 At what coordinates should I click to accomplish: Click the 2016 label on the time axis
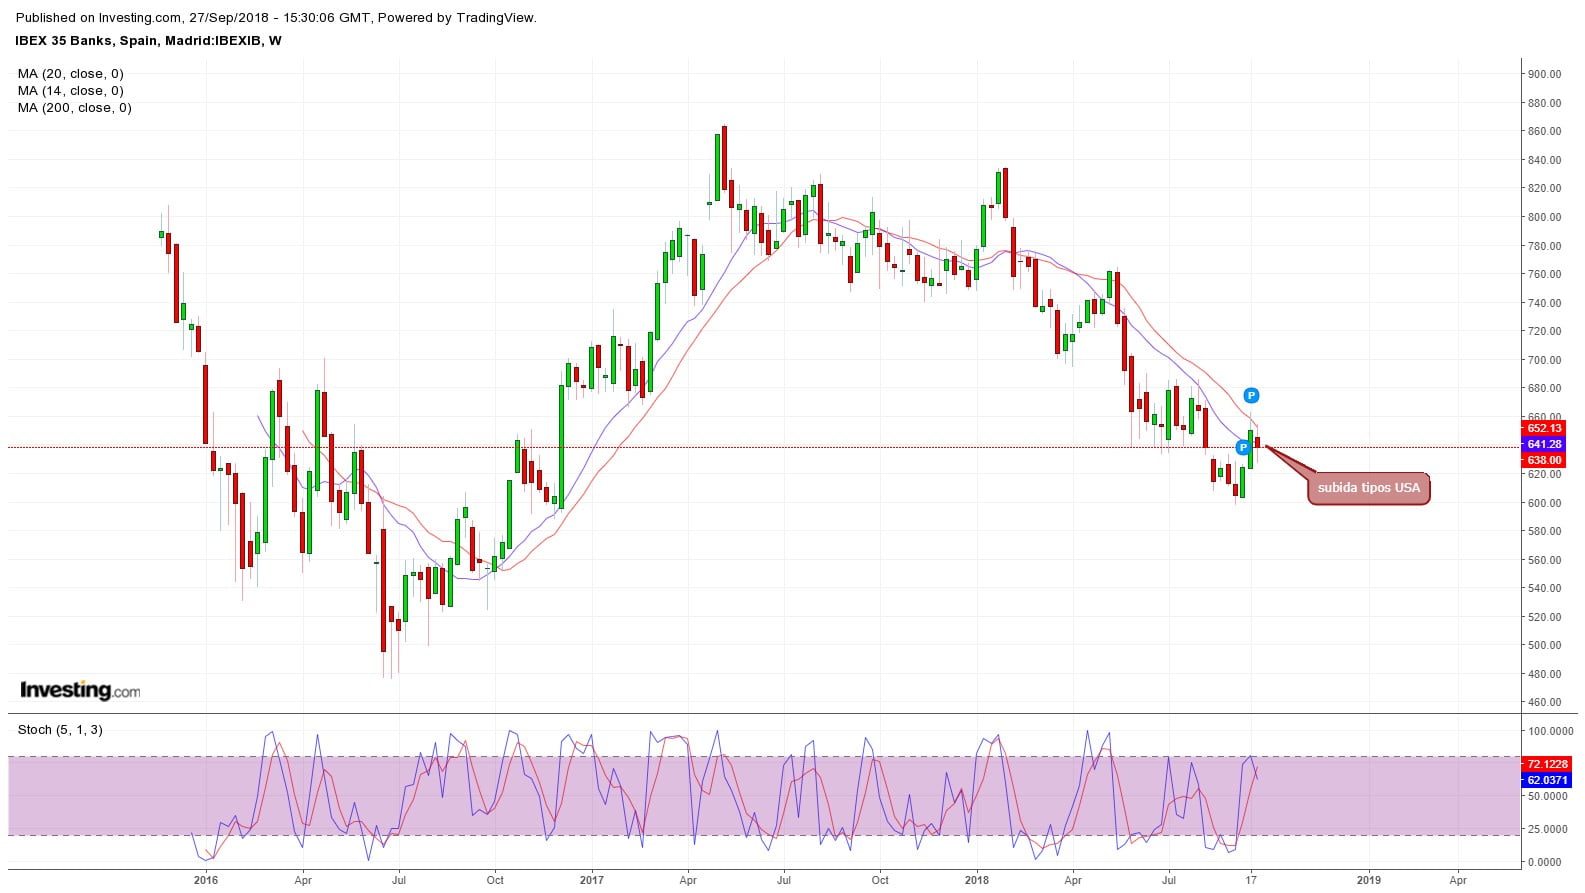pyautogui.click(x=205, y=880)
